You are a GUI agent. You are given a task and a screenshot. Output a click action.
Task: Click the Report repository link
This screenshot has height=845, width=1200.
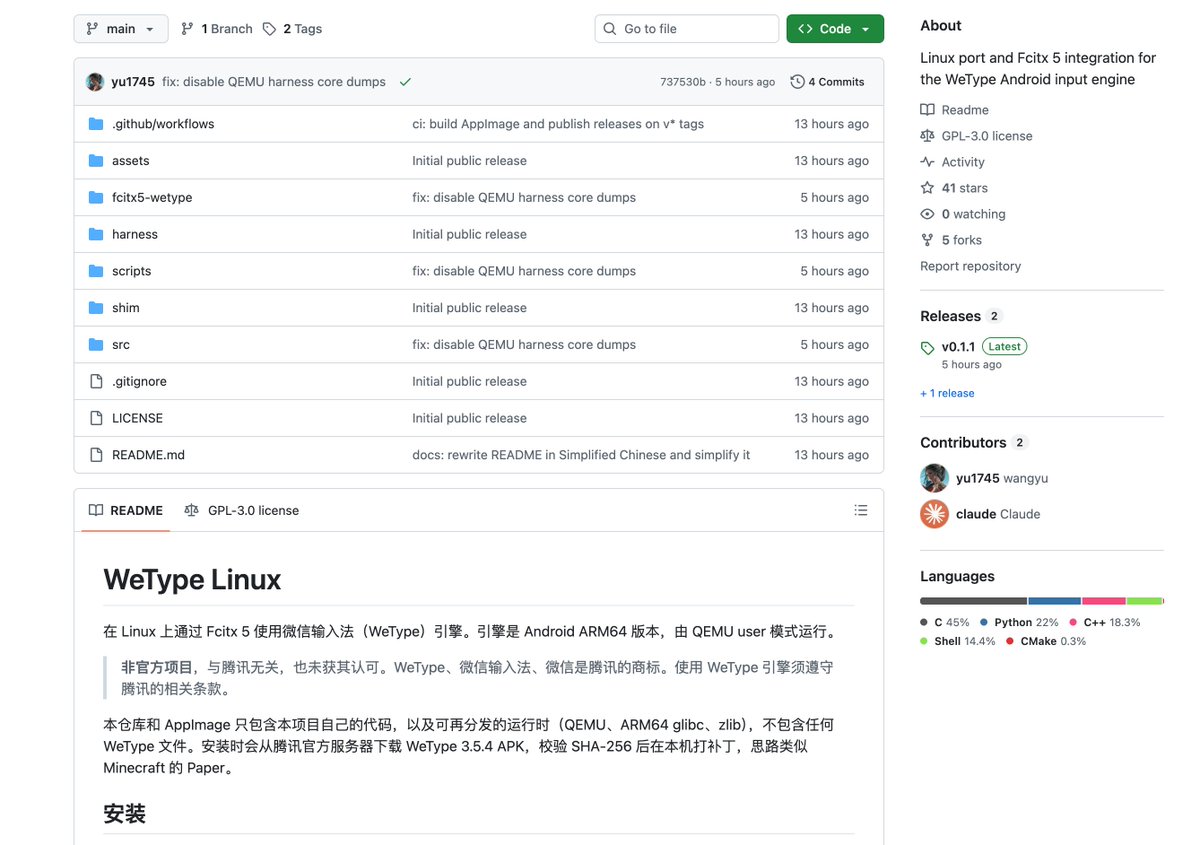[x=970, y=266]
